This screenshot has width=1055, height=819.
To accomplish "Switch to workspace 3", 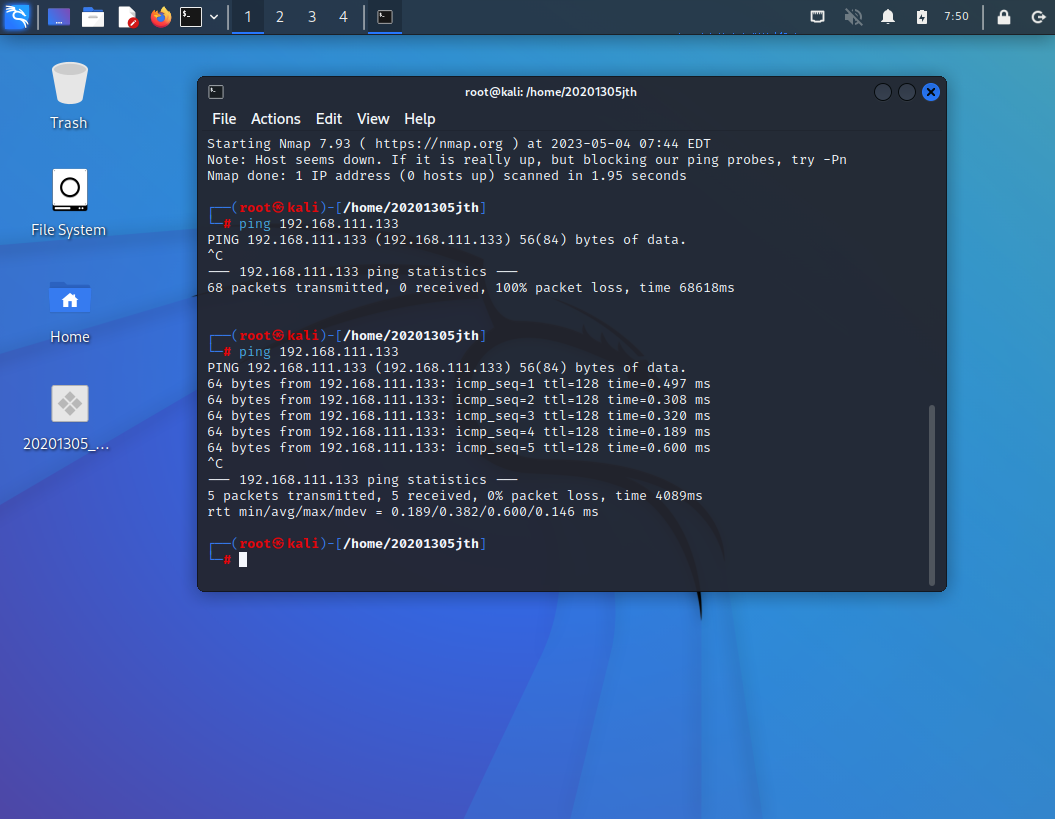I will point(312,17).
